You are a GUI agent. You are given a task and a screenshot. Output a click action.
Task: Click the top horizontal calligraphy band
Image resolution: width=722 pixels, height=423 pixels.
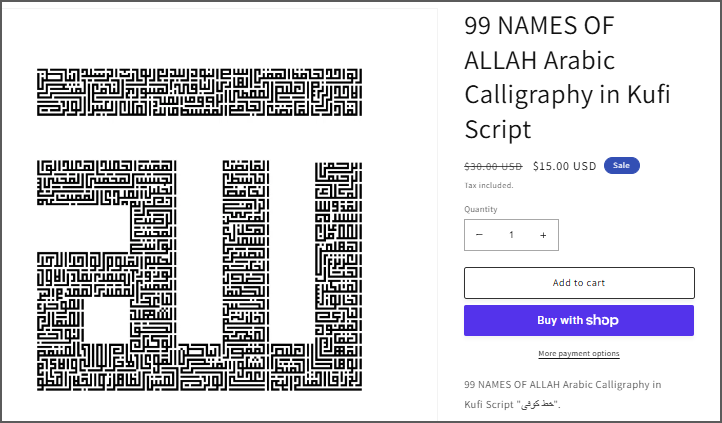click(x=199, y=93)
